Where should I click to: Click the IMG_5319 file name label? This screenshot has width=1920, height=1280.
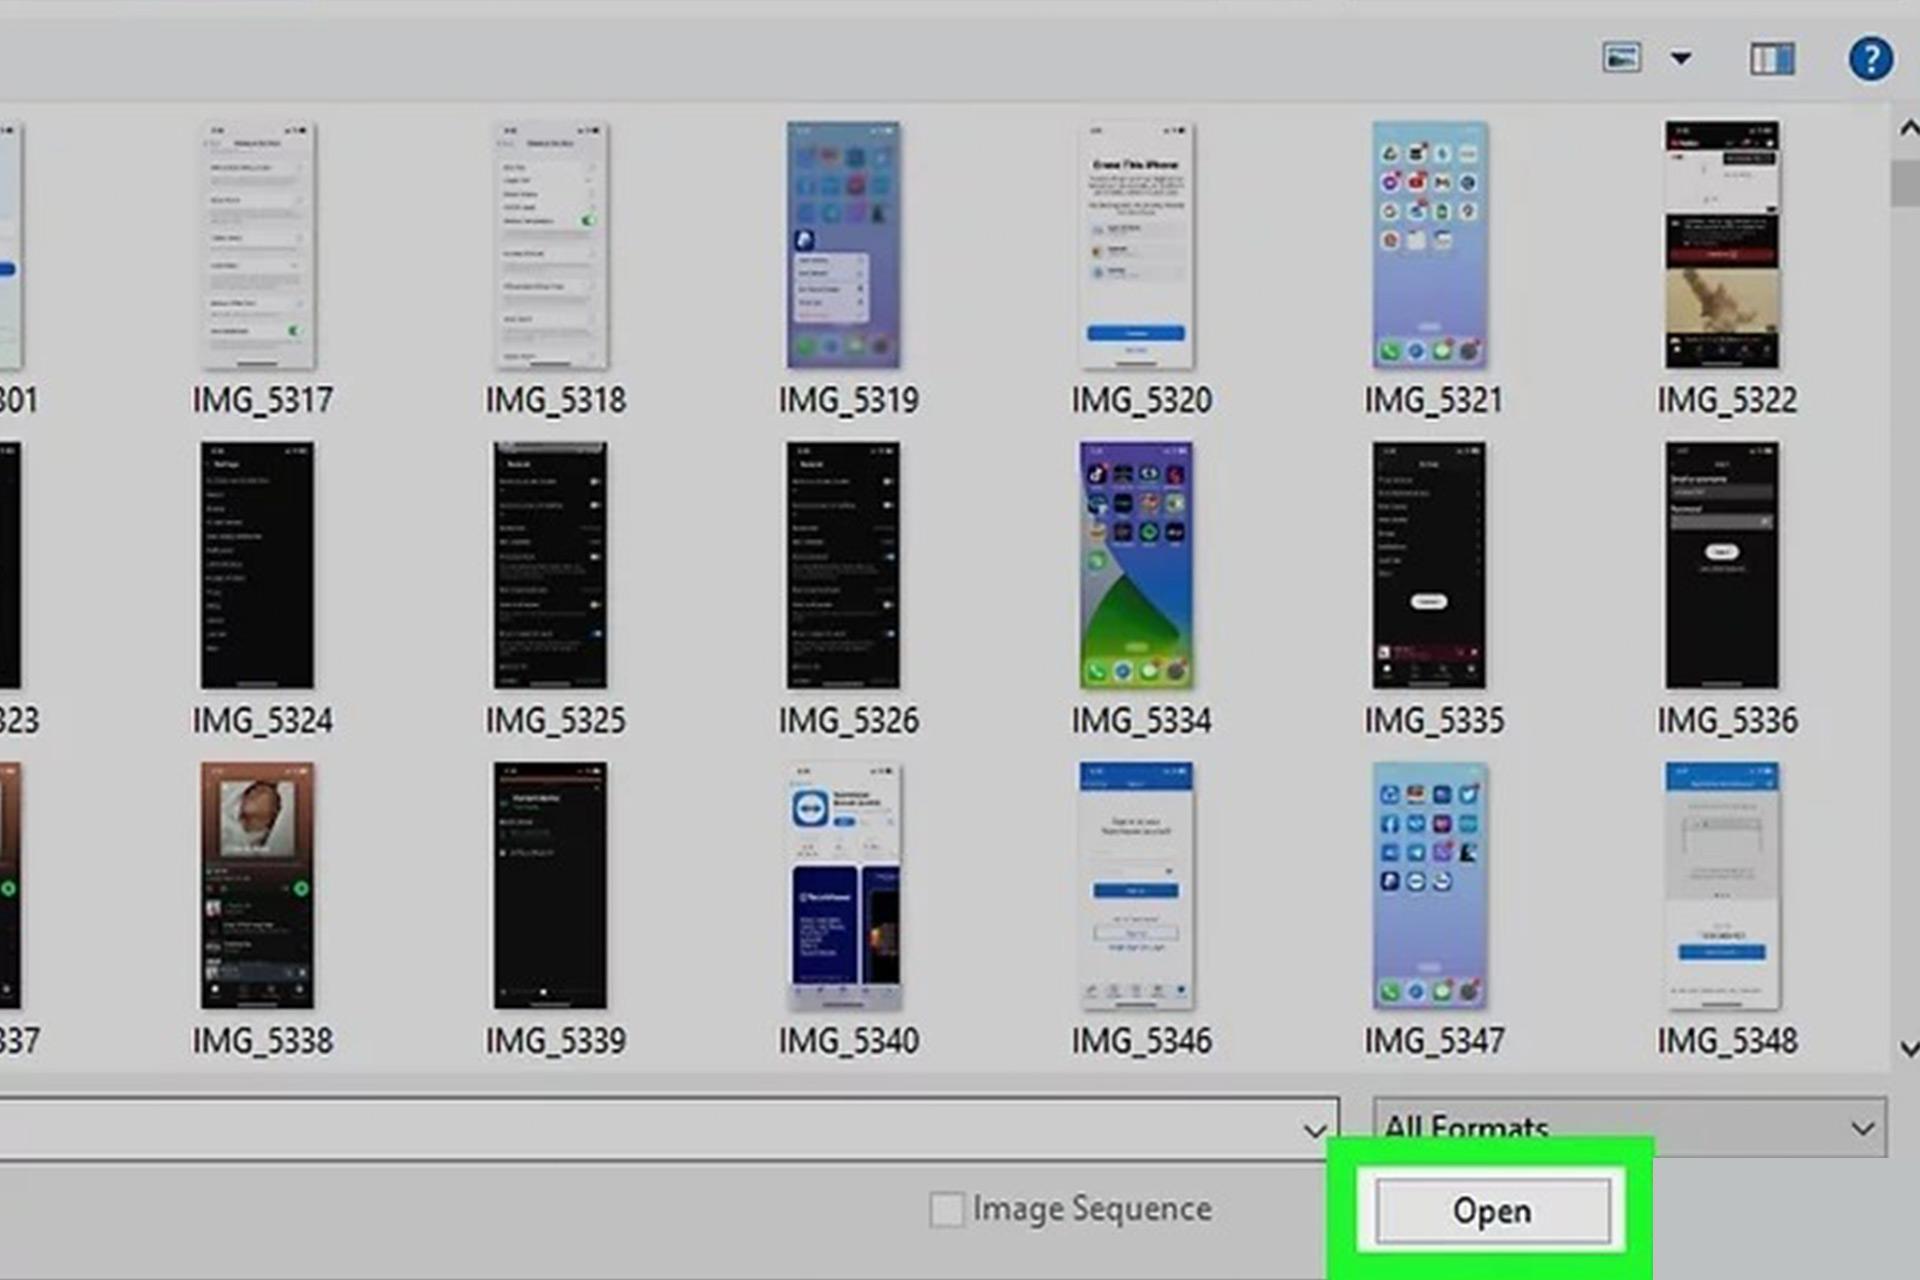pyautogui.click(x=849, y=400)
